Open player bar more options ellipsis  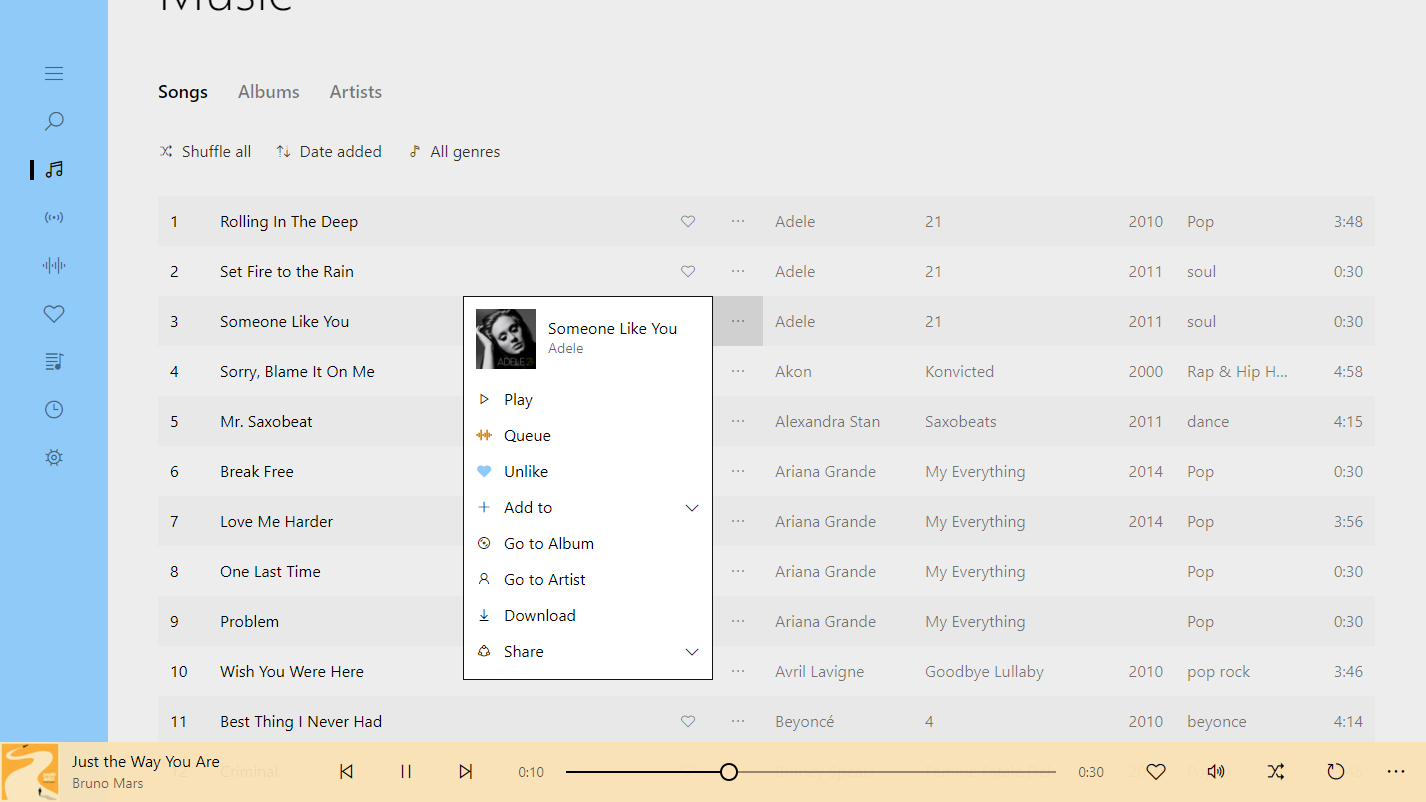[1396, 771]
